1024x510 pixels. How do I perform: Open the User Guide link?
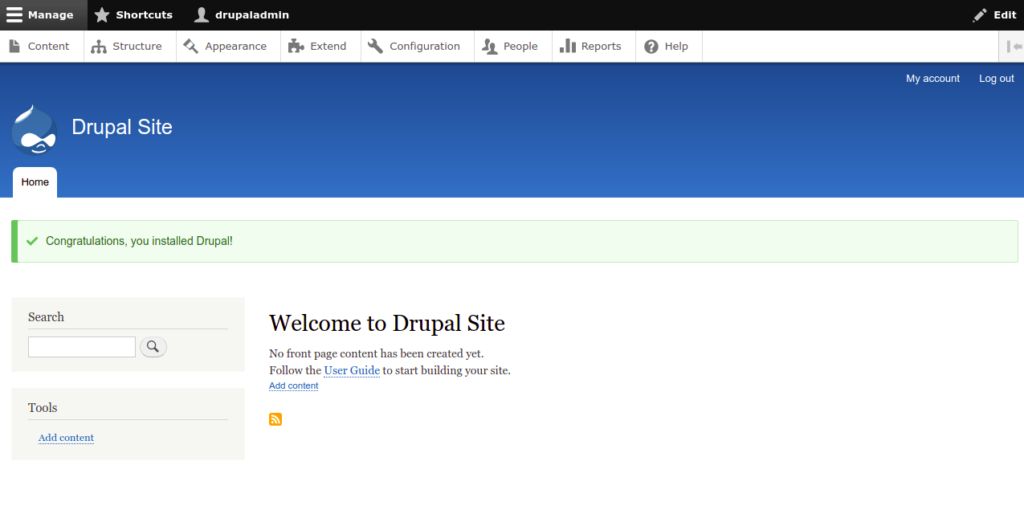point(352,370)
